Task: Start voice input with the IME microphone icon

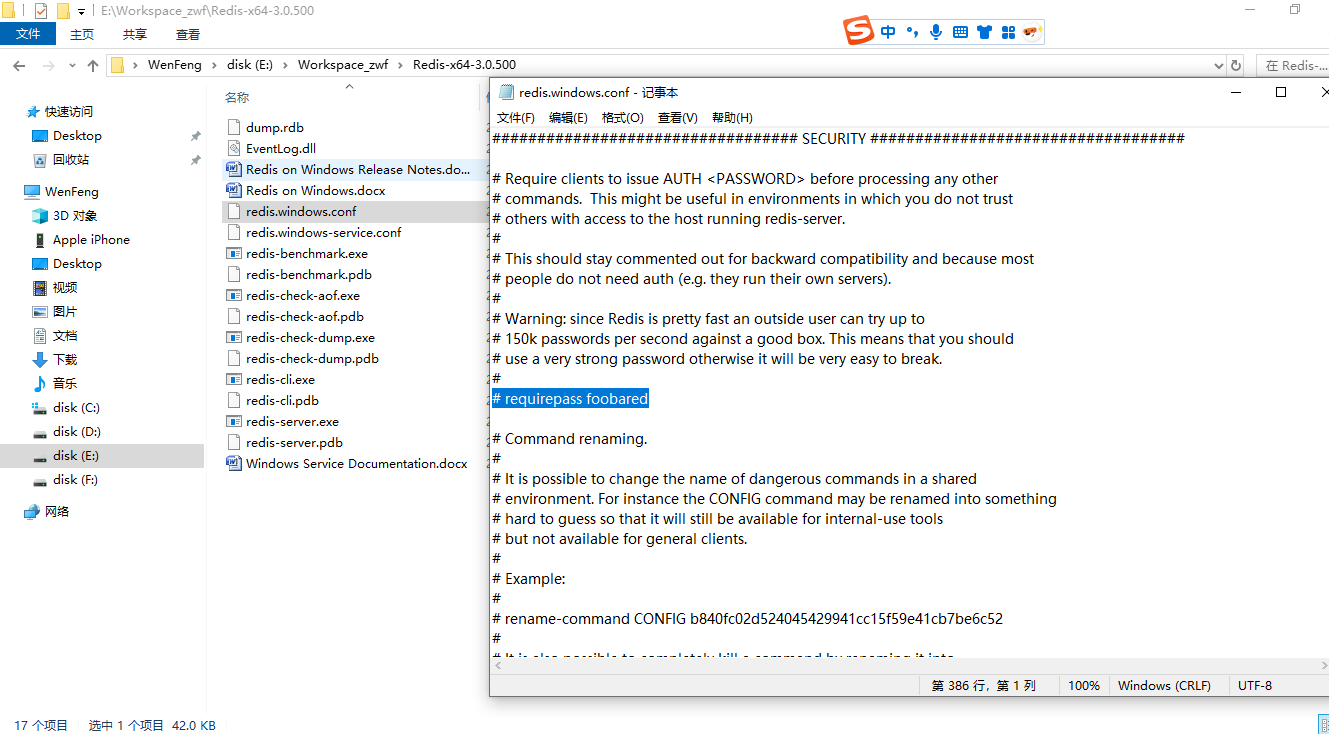Action: 936,32
